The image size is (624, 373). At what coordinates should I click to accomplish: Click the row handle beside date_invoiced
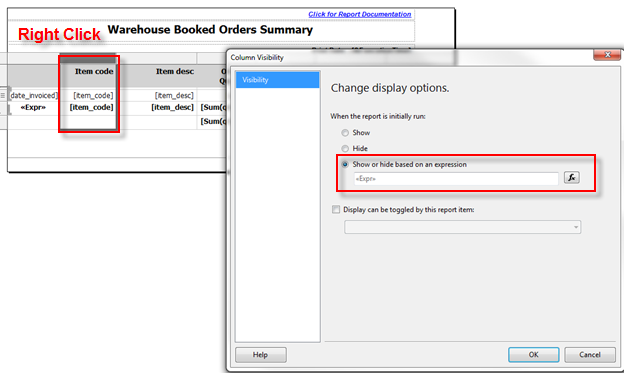(3, 95)
